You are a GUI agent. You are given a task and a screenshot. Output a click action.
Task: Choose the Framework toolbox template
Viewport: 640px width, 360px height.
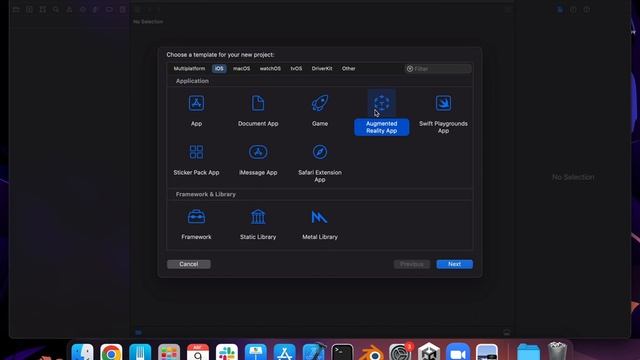(x=196, y=217)
